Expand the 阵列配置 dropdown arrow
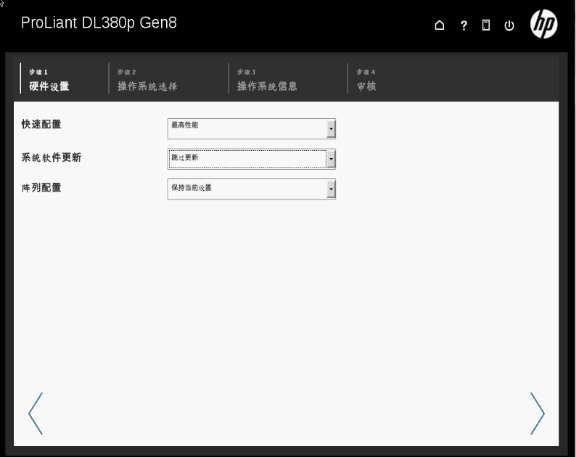This screenshot has height=457, width=576. 331,189
